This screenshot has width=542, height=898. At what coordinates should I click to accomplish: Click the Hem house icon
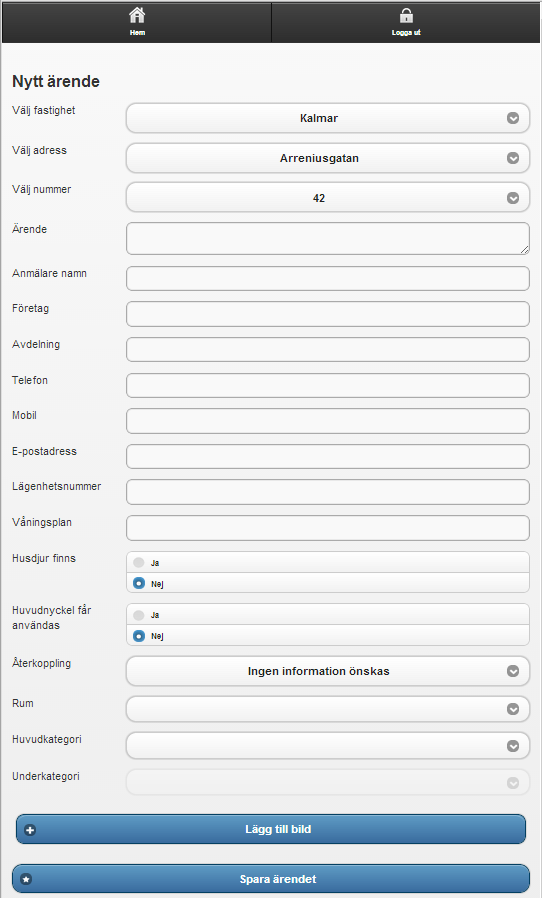tap(137, 15)
